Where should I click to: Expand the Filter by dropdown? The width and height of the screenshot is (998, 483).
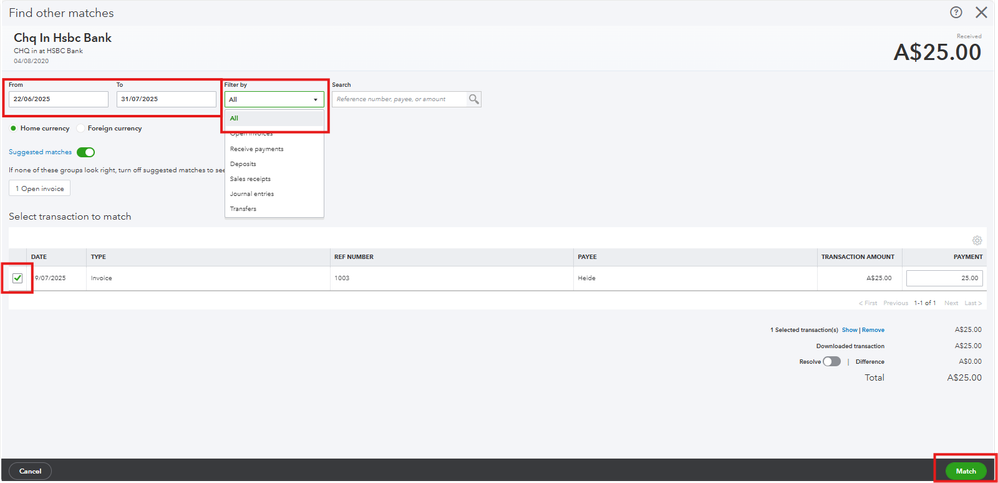[x=274, y=99]
